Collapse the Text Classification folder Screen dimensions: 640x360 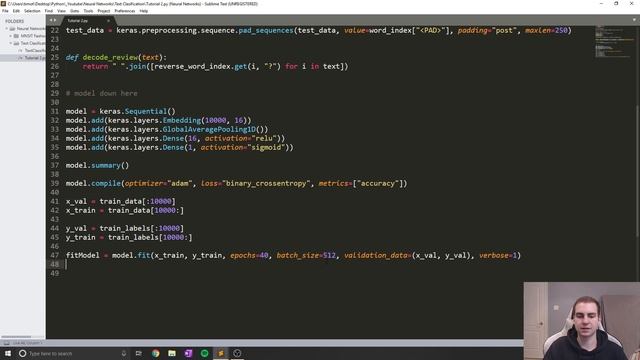pos(11,43)
